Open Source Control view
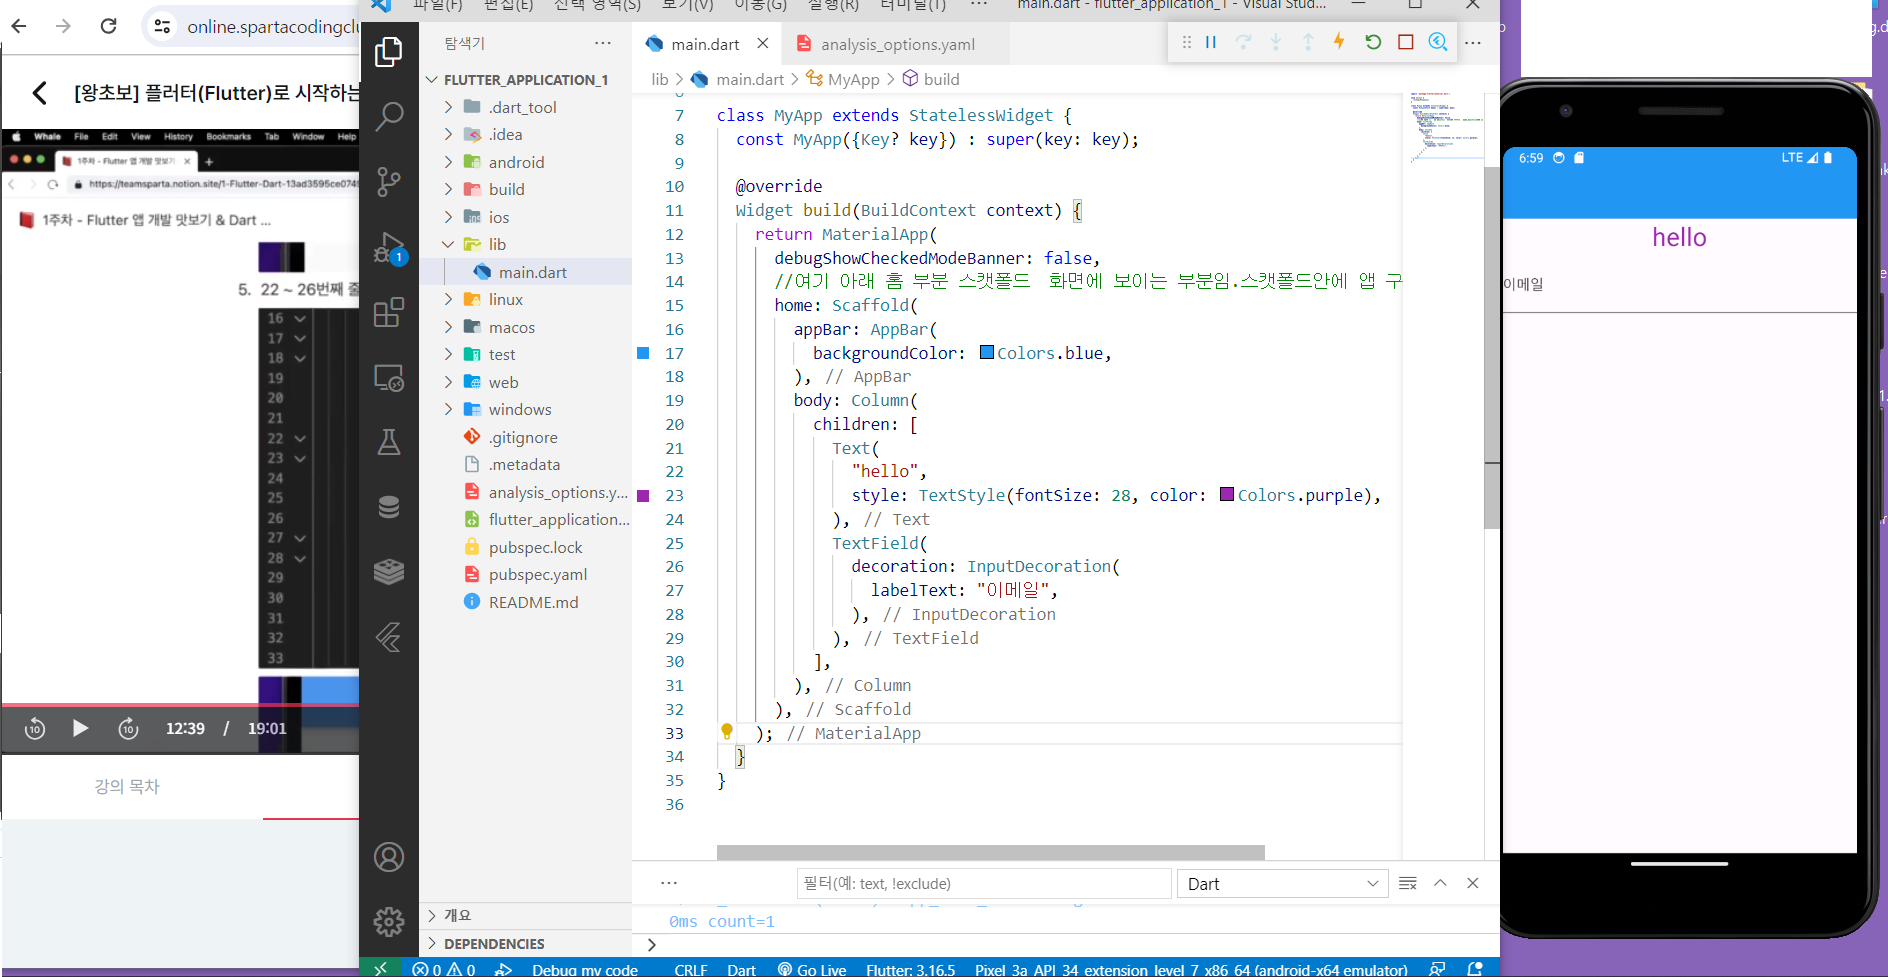1888x977 pixels. [389, 182]
